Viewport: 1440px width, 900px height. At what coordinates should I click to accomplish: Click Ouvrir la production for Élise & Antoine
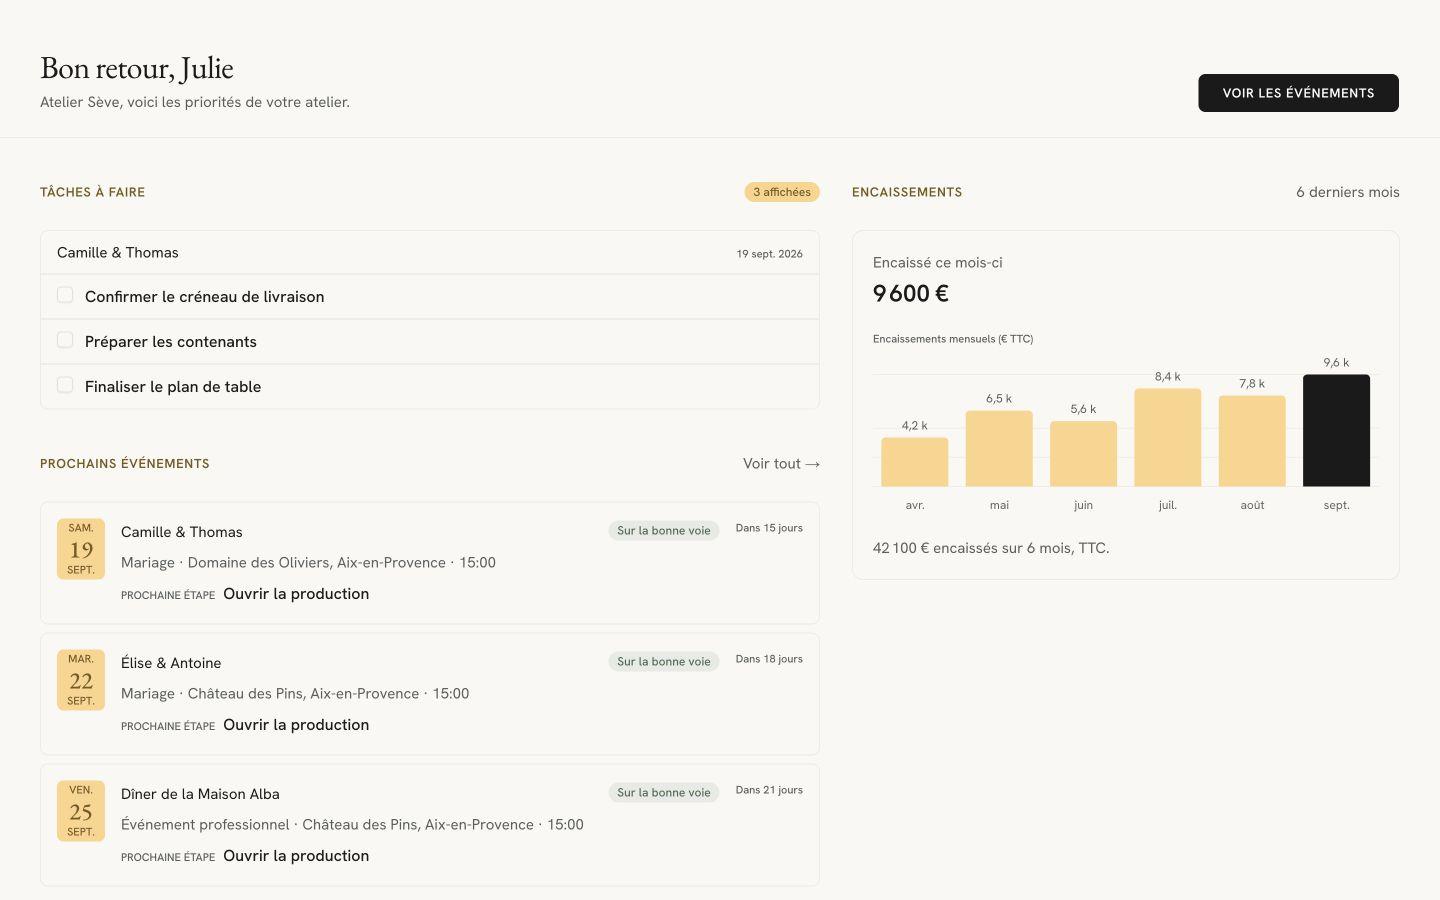296,725
